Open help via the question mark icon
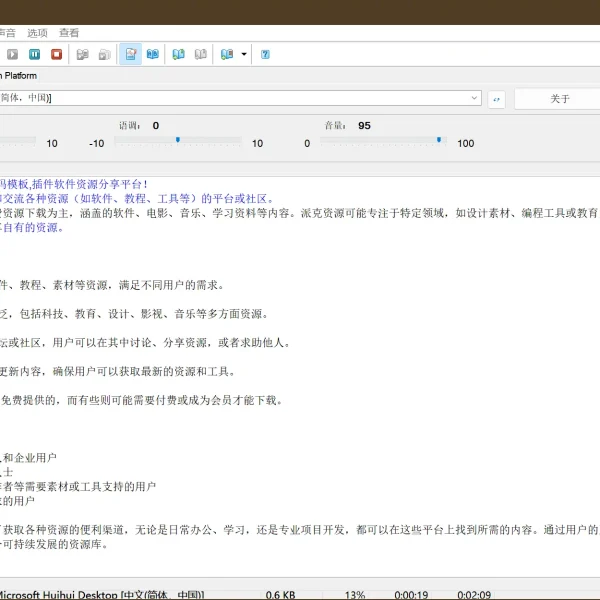600x600 pixels. point(265,54)
